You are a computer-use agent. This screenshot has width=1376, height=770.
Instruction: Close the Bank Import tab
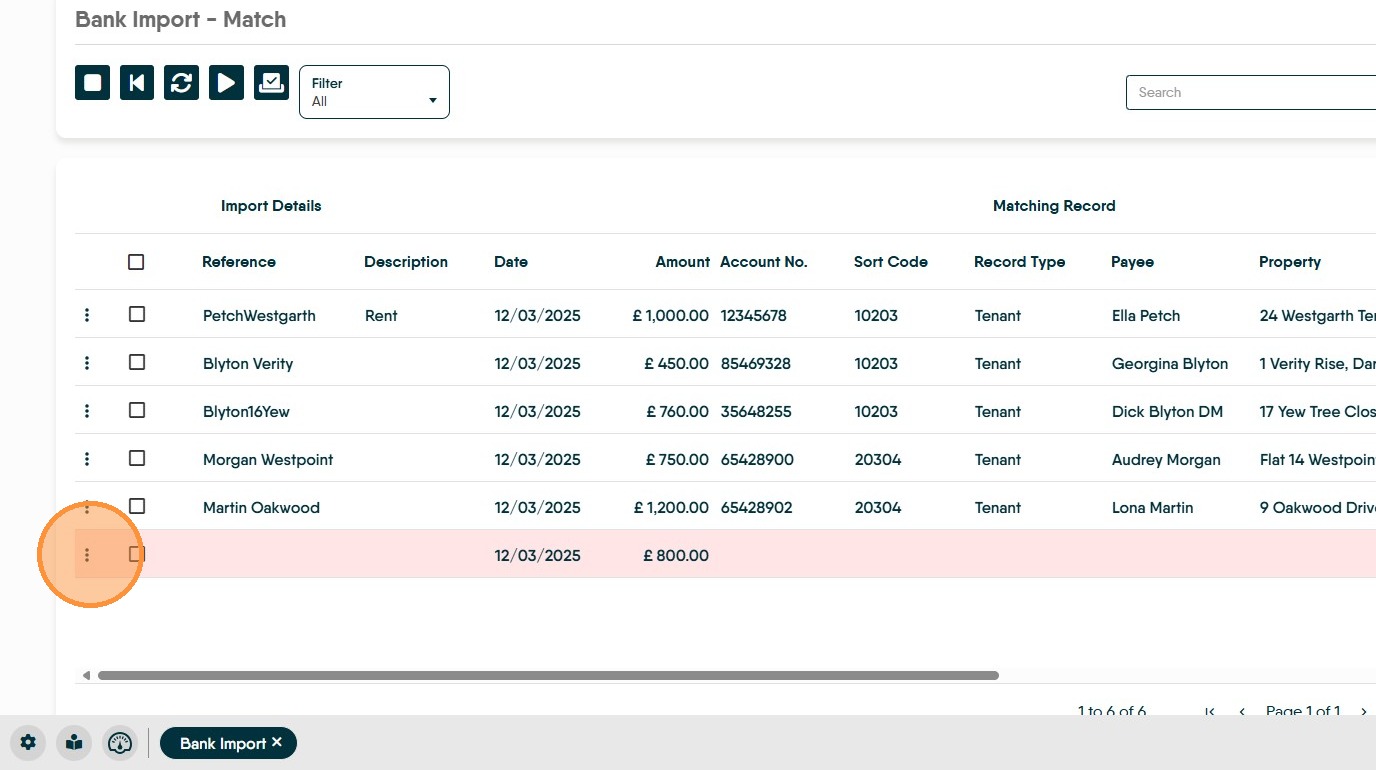point(277,742)
